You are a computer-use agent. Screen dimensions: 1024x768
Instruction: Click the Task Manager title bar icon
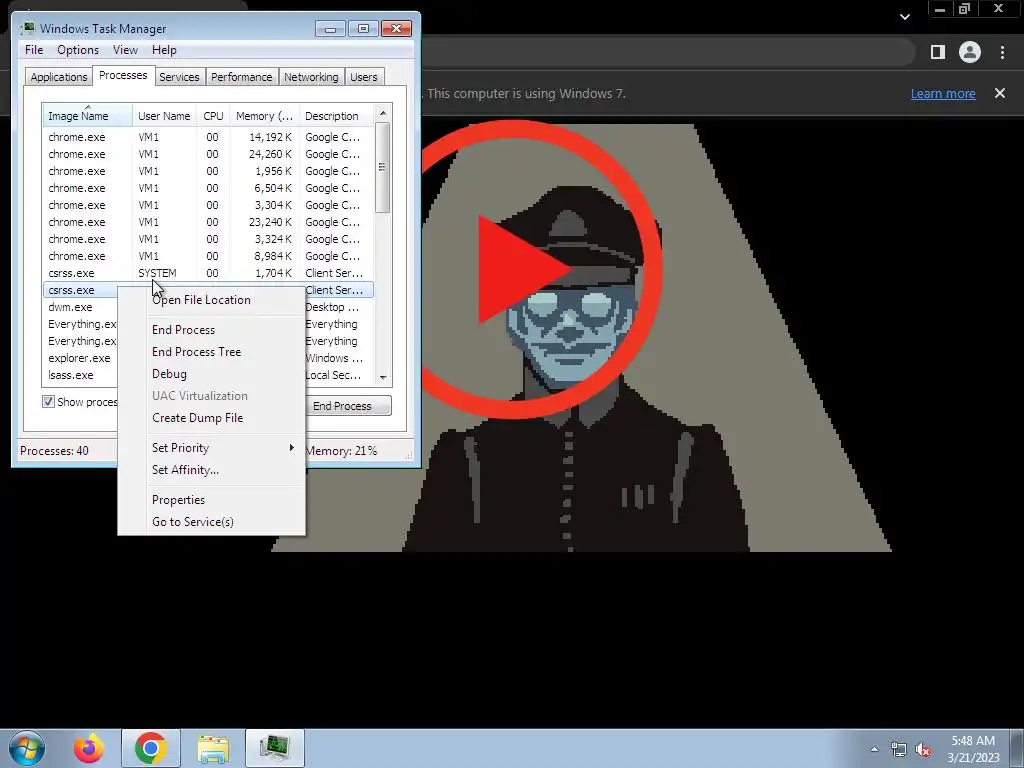coord(27,28)
